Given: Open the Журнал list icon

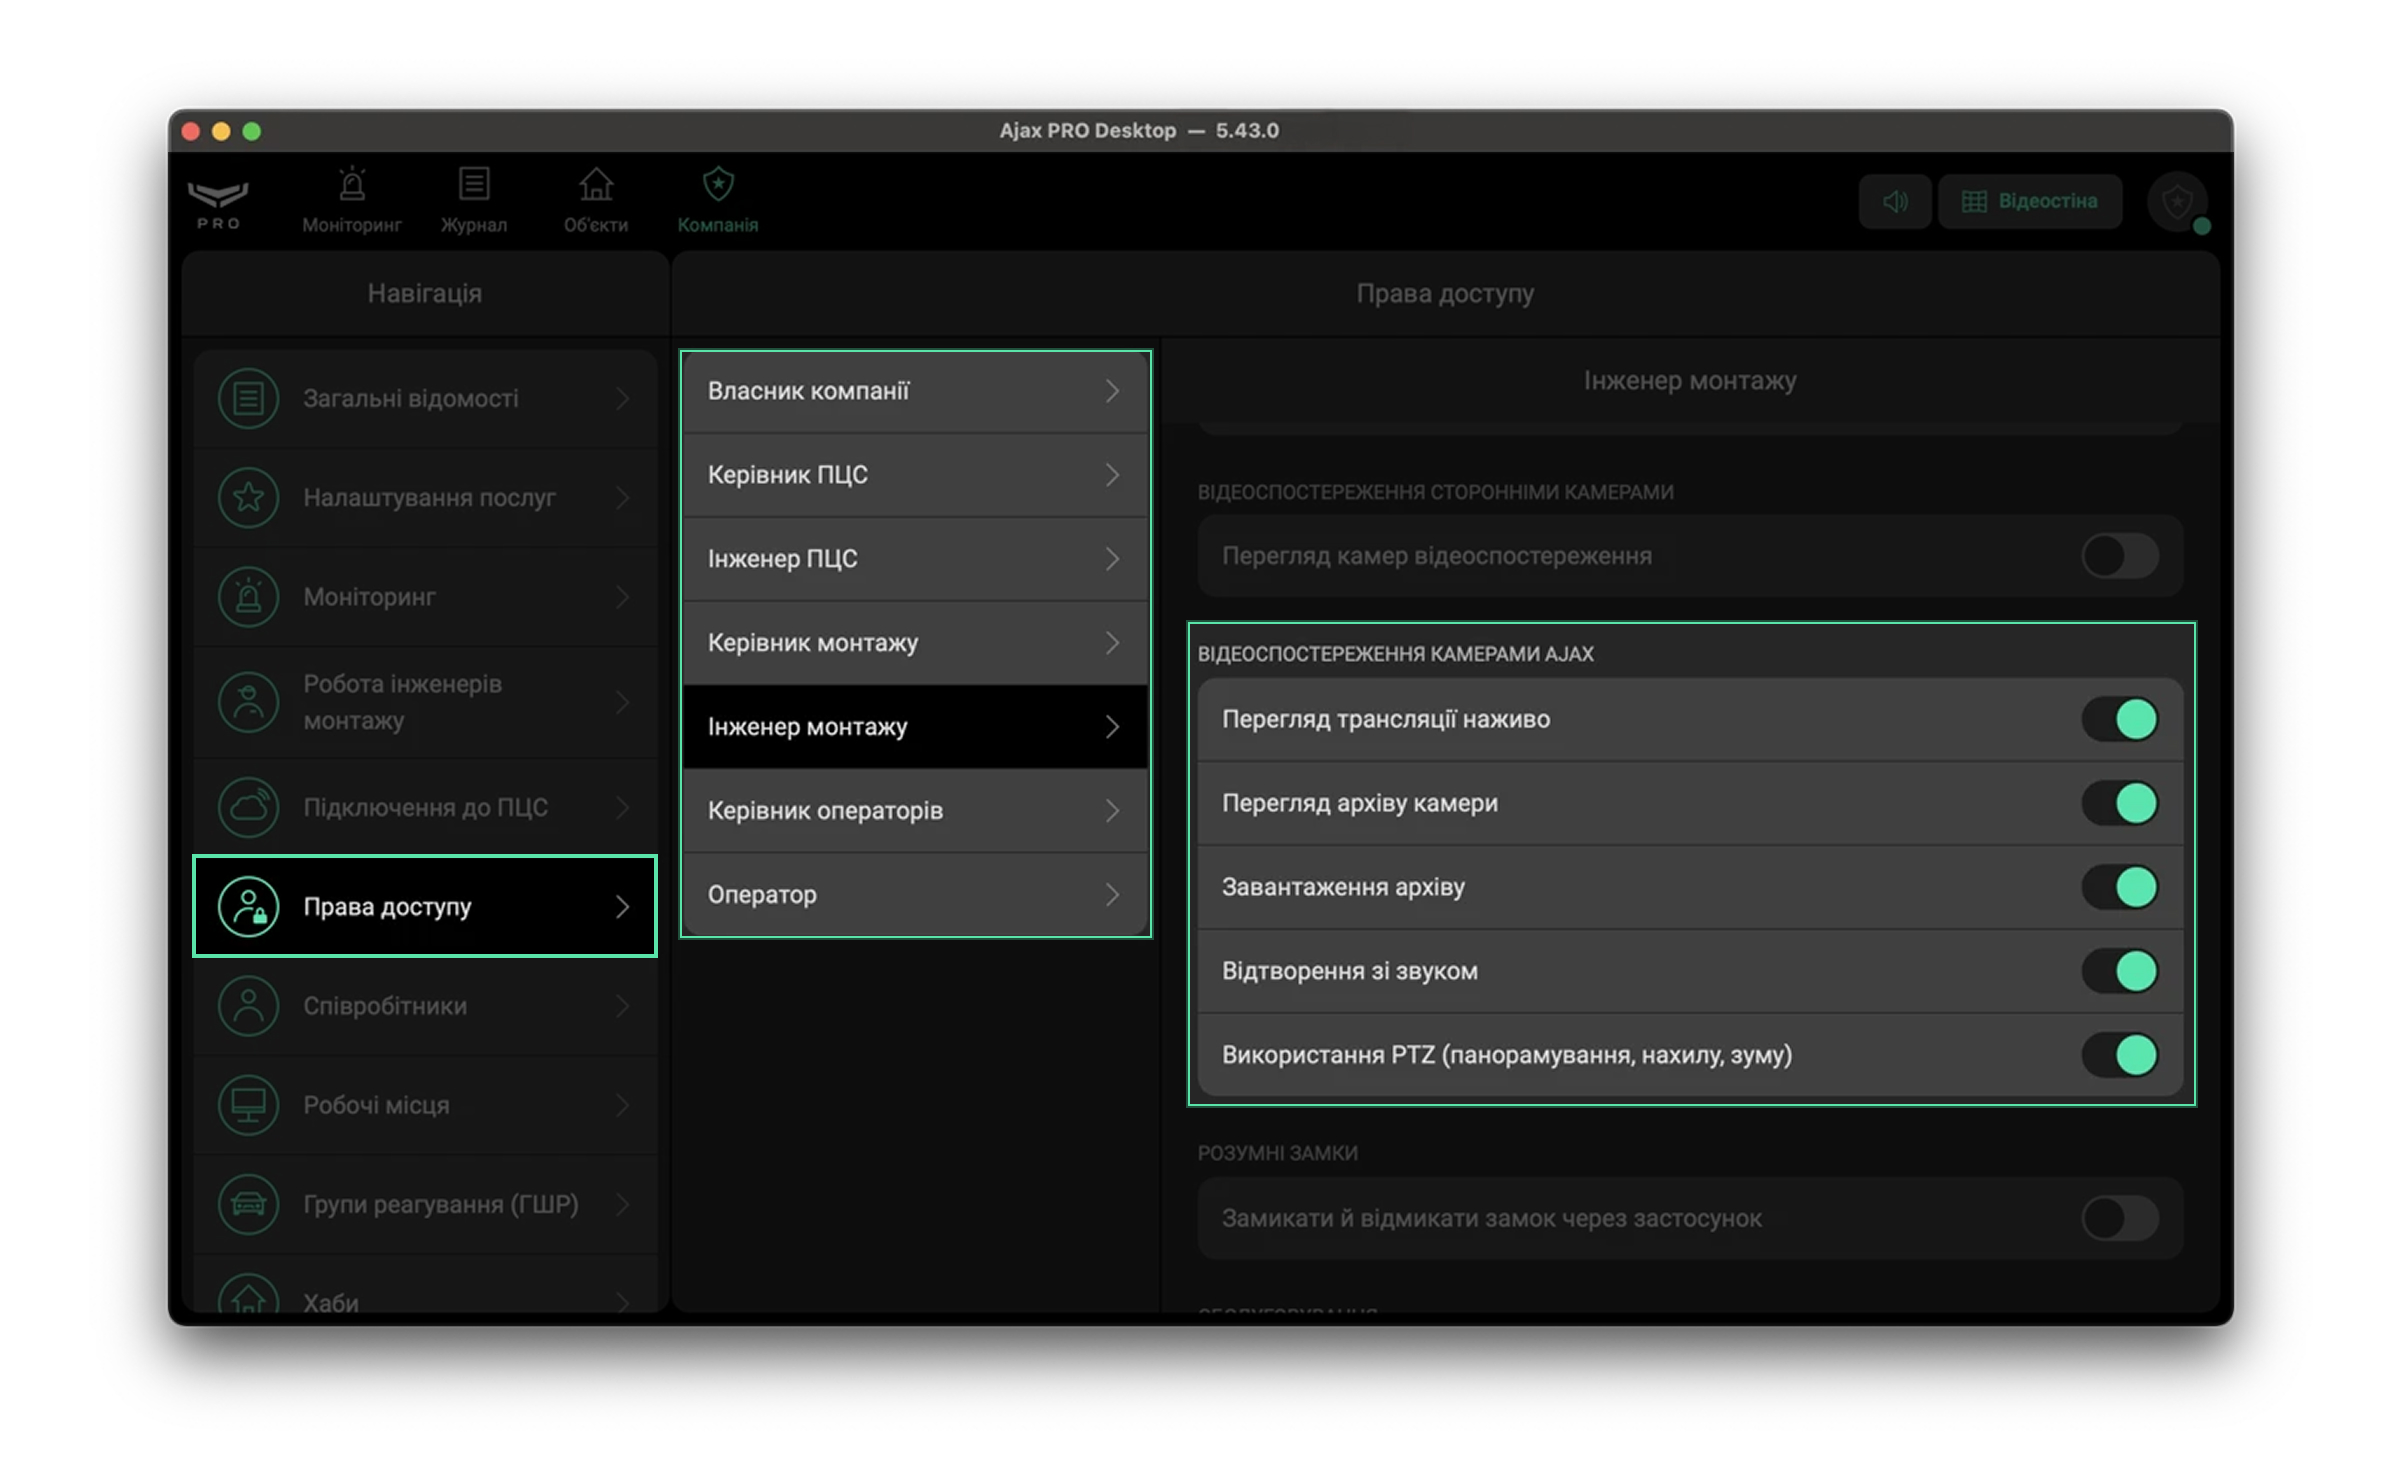Looking at the screenshot, I should [474, 185].
